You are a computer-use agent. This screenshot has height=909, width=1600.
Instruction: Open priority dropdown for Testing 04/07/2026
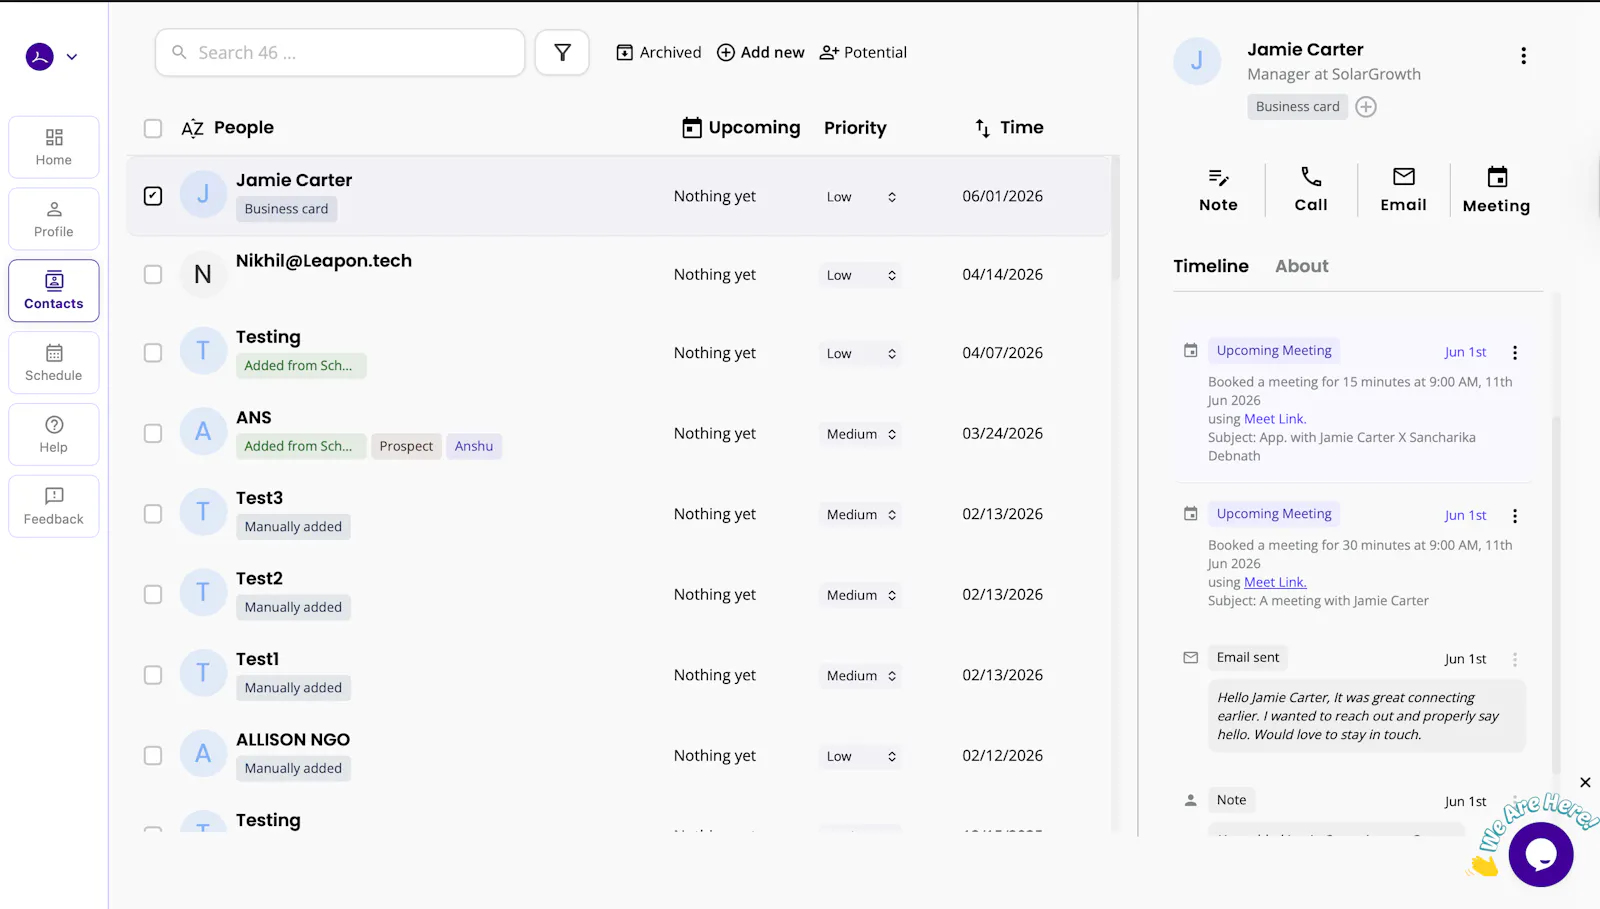[861, 354]
